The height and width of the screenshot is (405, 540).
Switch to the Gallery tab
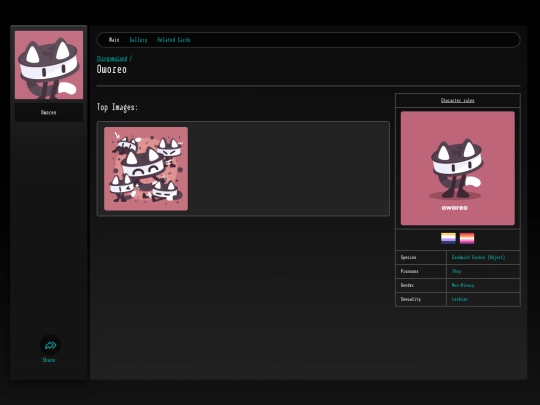138,40
